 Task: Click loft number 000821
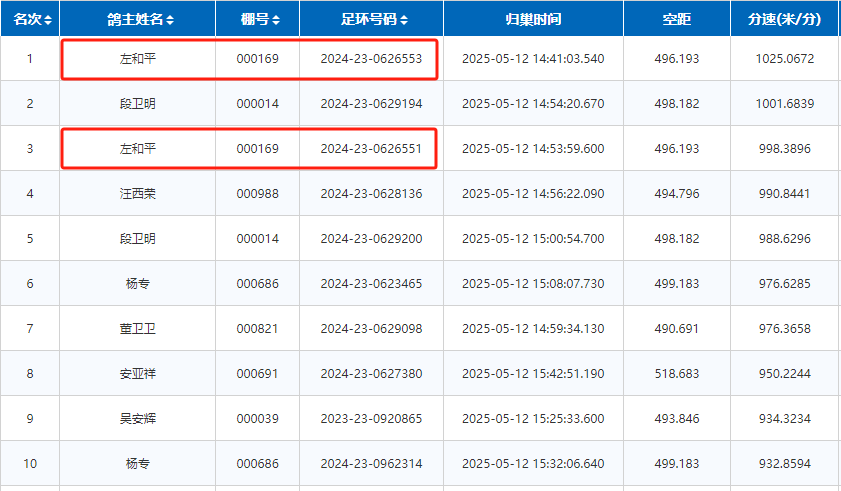click(257, 329)
